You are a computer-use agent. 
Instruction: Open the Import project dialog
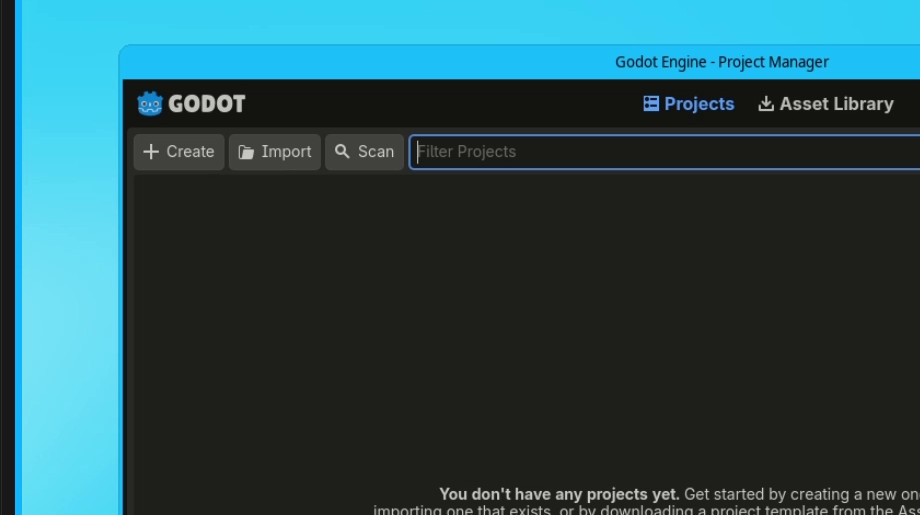[x=275, y=152]
